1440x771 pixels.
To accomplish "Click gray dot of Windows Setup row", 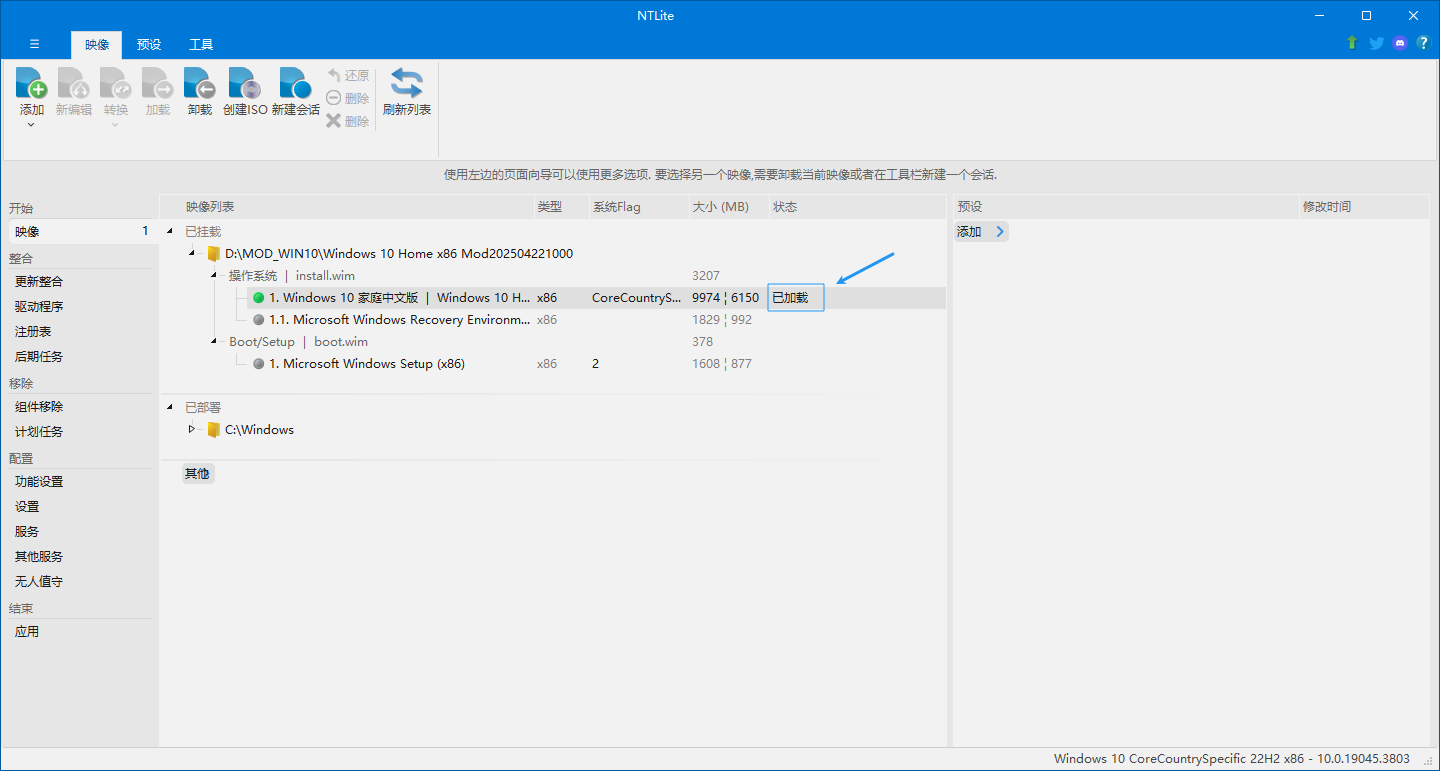I will 259,364.
